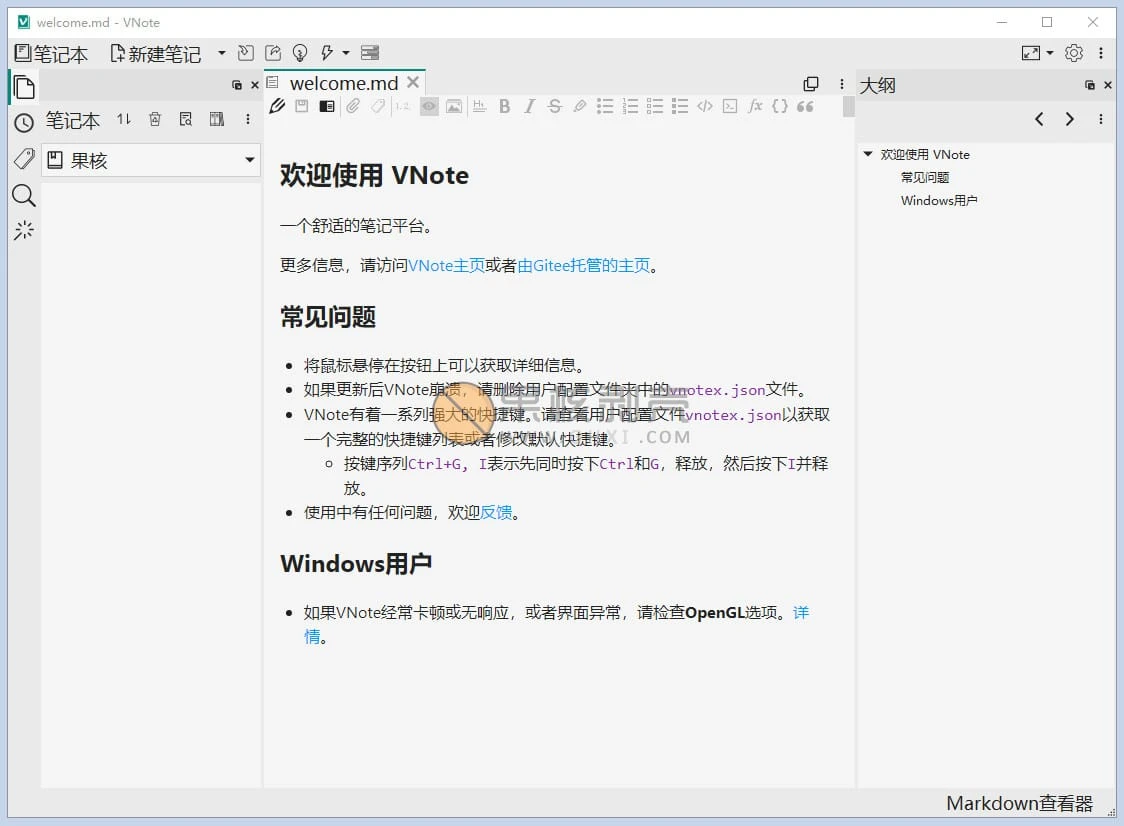Collapse the 欢迎使用 VNote outline entry
The width and height of the screenshot is (1124, 826).
coord(866,154)
